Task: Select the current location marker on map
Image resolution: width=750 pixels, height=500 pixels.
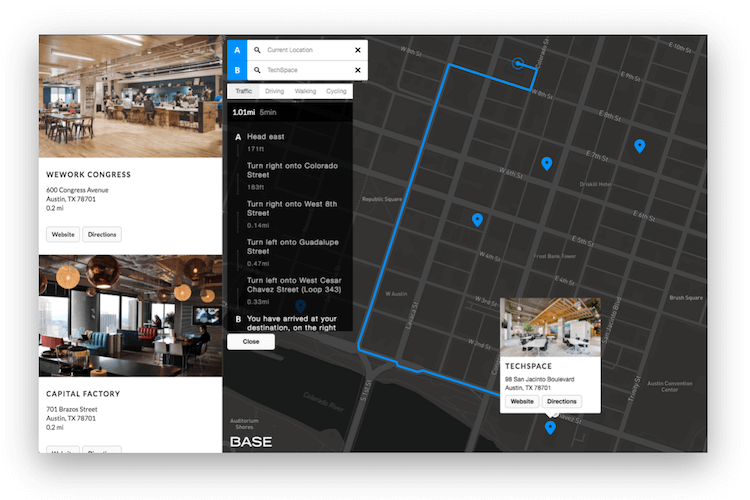Action: (518, 63)
